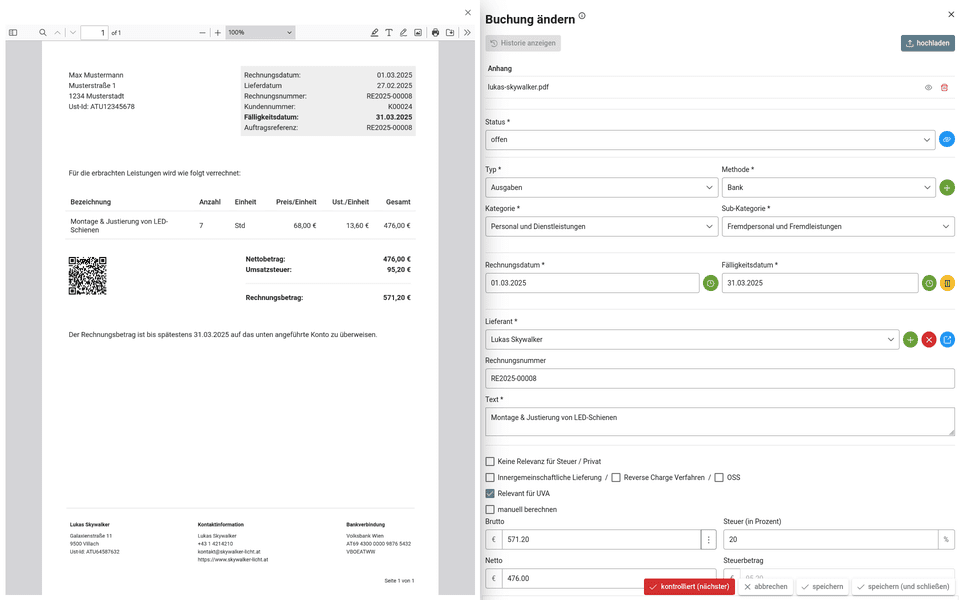The height and width of the screenshot is (600, 960).
Task: Open PDF zoom level dropdown at 100%
Action: (x=260, y=33)
